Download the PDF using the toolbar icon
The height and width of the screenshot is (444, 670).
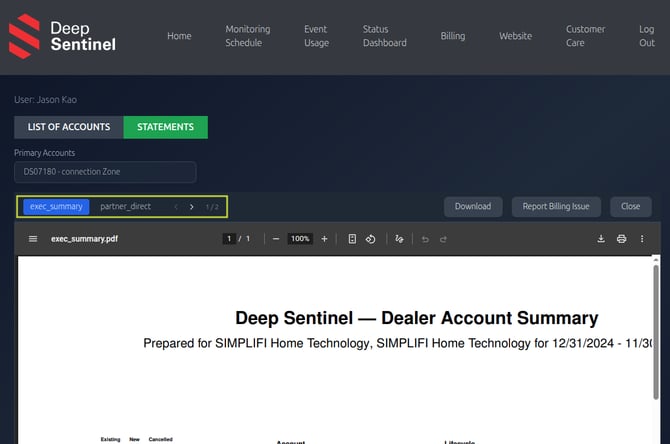[601, 239]
